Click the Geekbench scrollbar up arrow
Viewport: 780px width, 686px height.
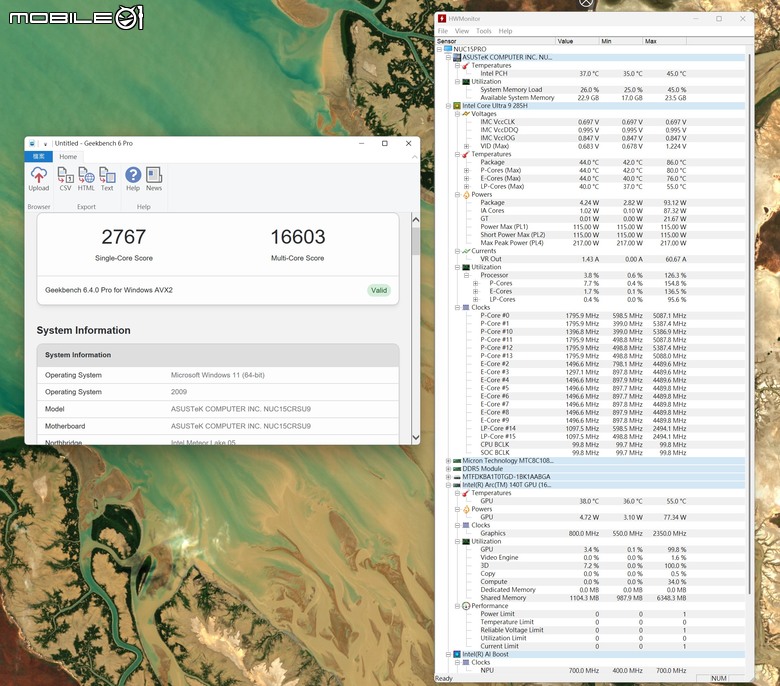pyautogui.click(x=416, y=219)
